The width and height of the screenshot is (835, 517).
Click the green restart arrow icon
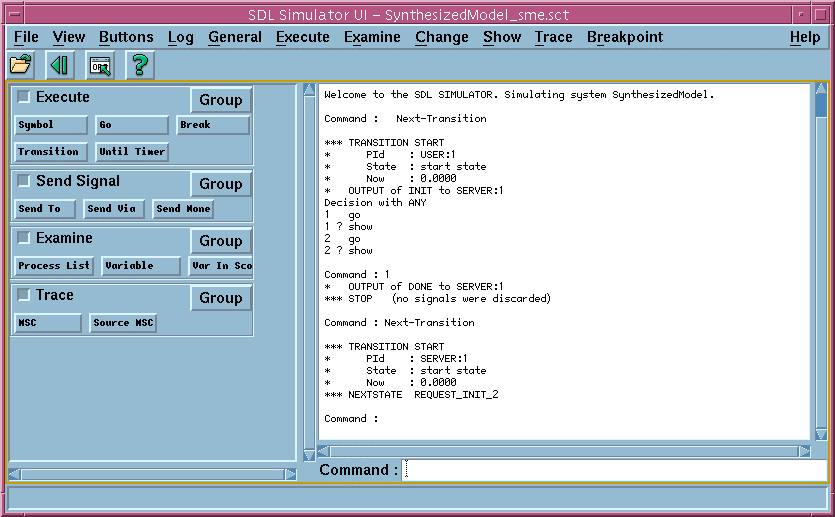(x=60, y=65)
